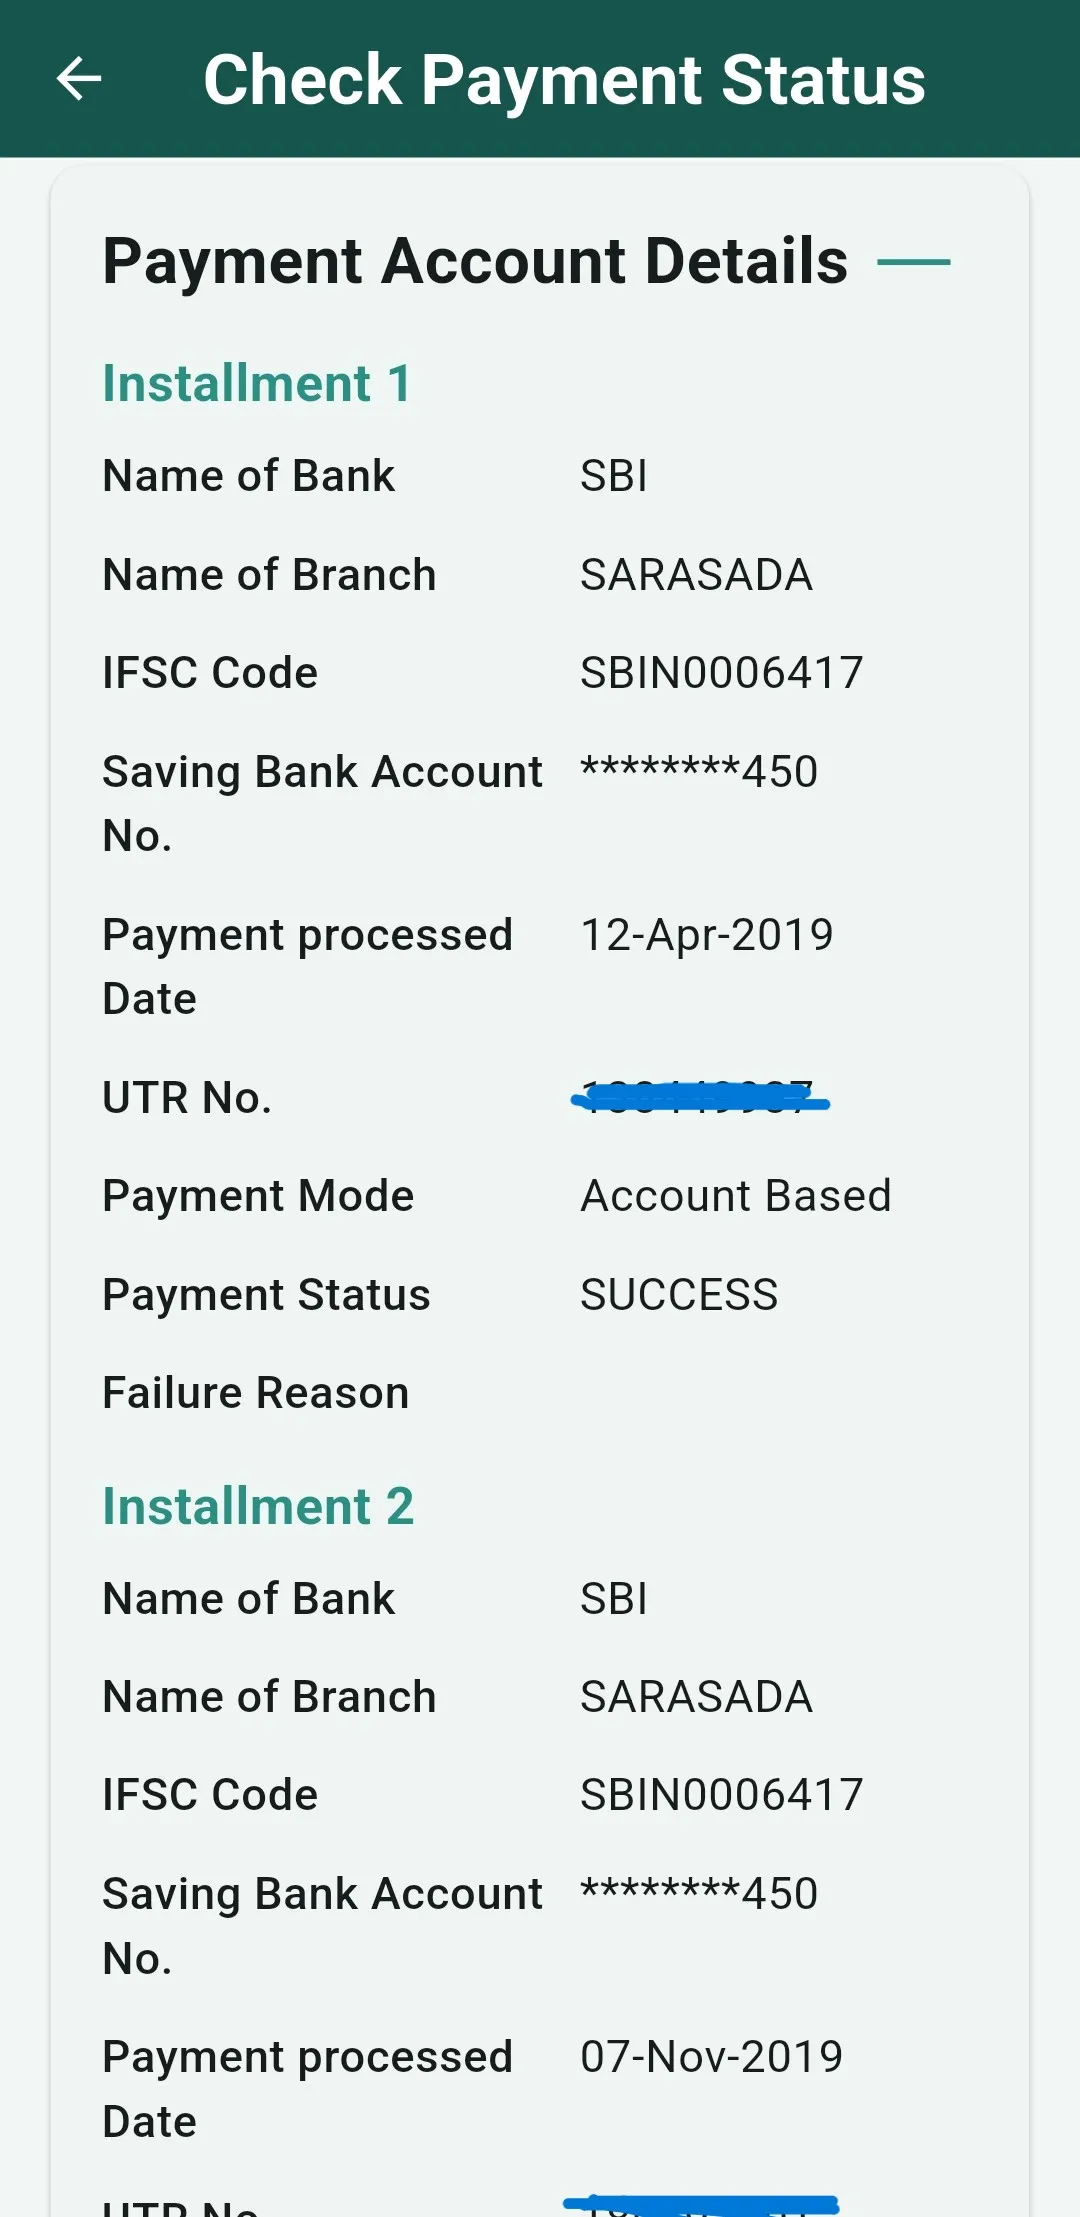Image resolution: width=1080 pixels, height=2217 pixels.
Task: Tap Installment 1 branch name SARASADA
Action: pos(696,575)
